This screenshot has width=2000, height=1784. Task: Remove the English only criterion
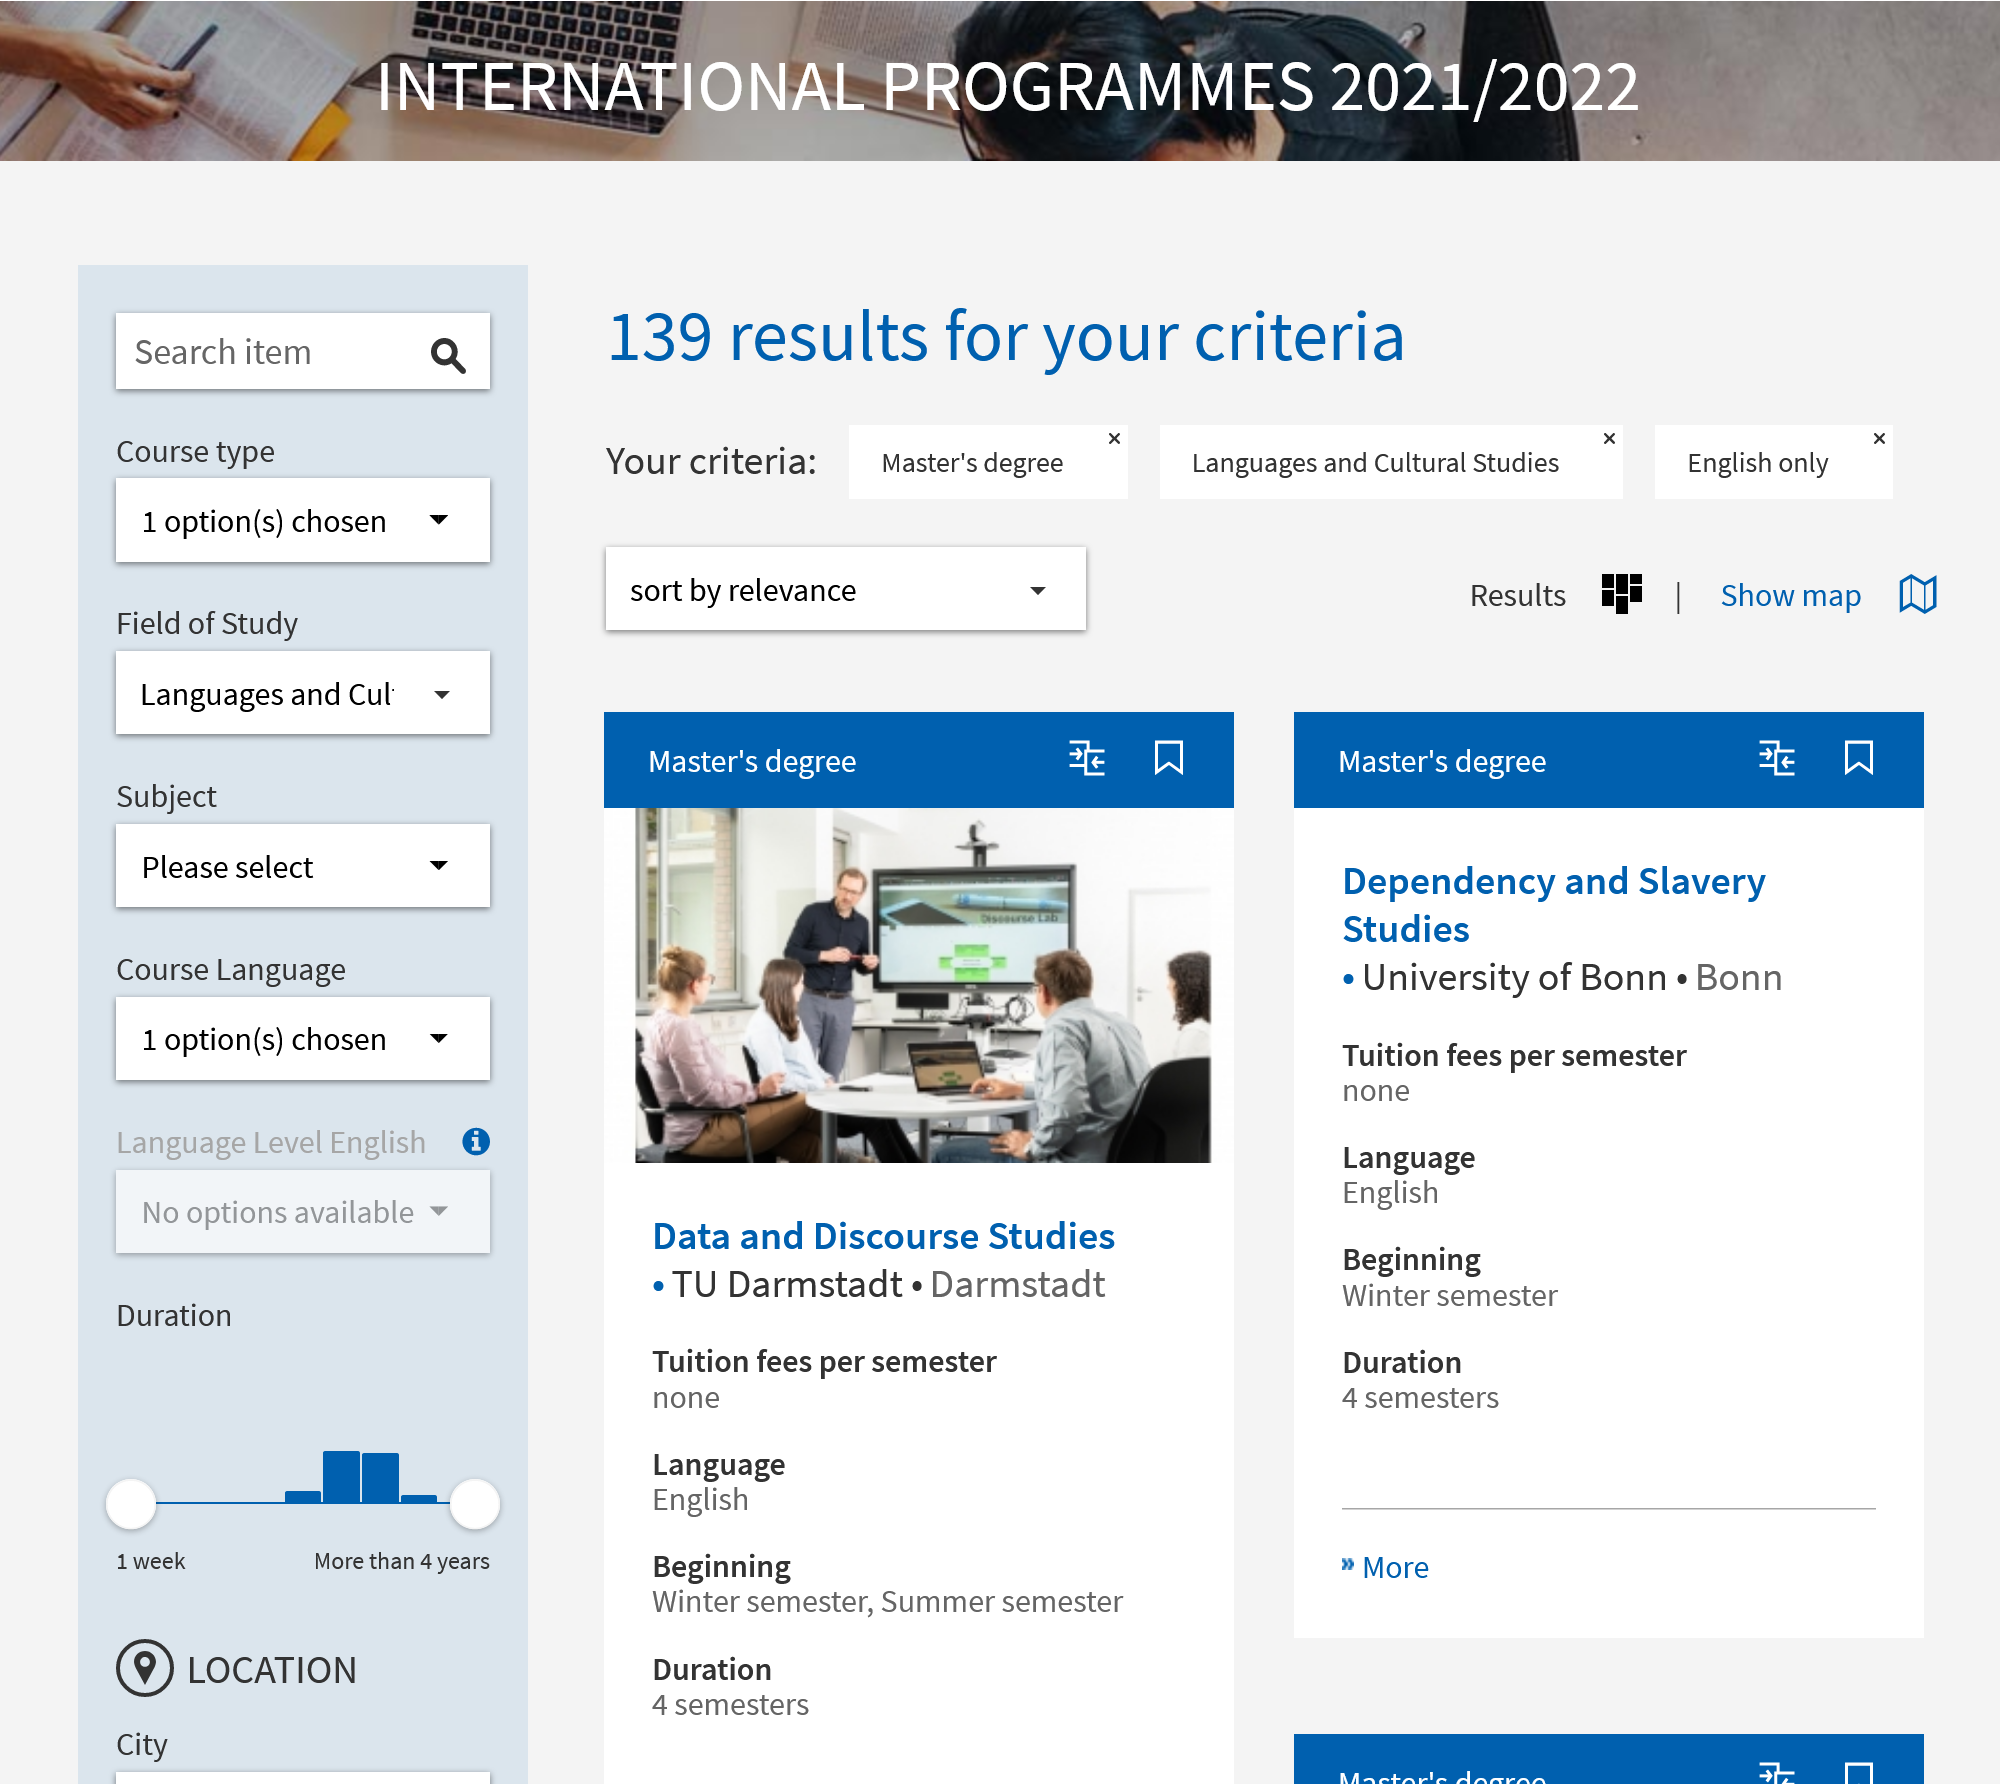1879,439
